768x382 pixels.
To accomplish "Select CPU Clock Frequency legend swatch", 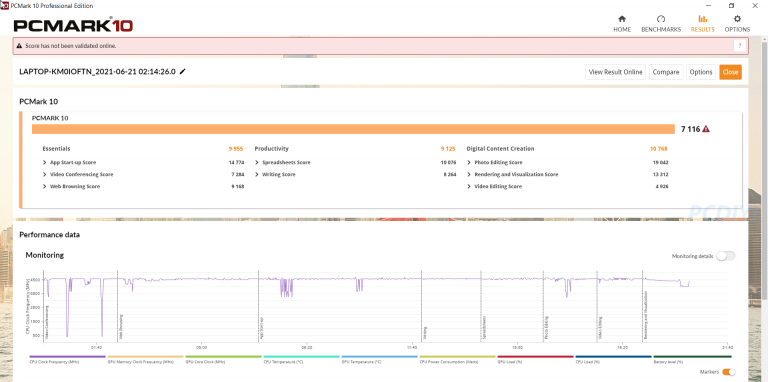I will pos(68,357).
